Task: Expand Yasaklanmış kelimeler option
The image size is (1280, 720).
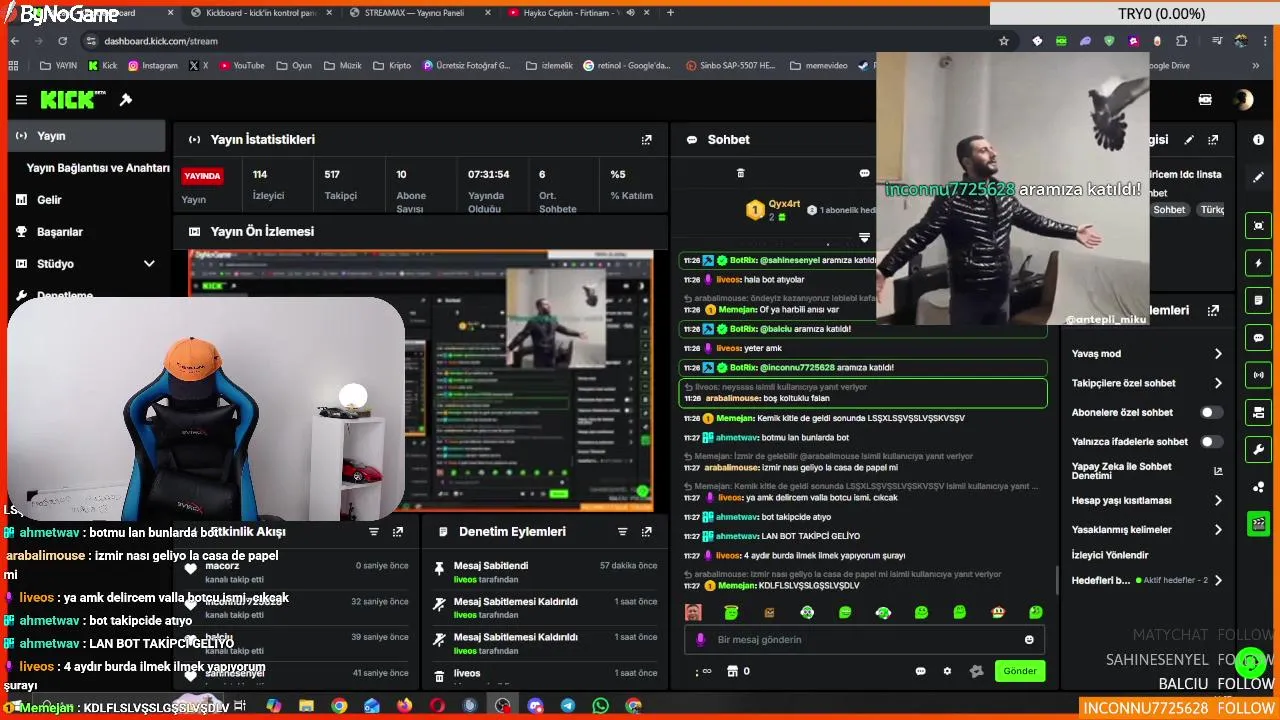Action: tap(1218, 530)
